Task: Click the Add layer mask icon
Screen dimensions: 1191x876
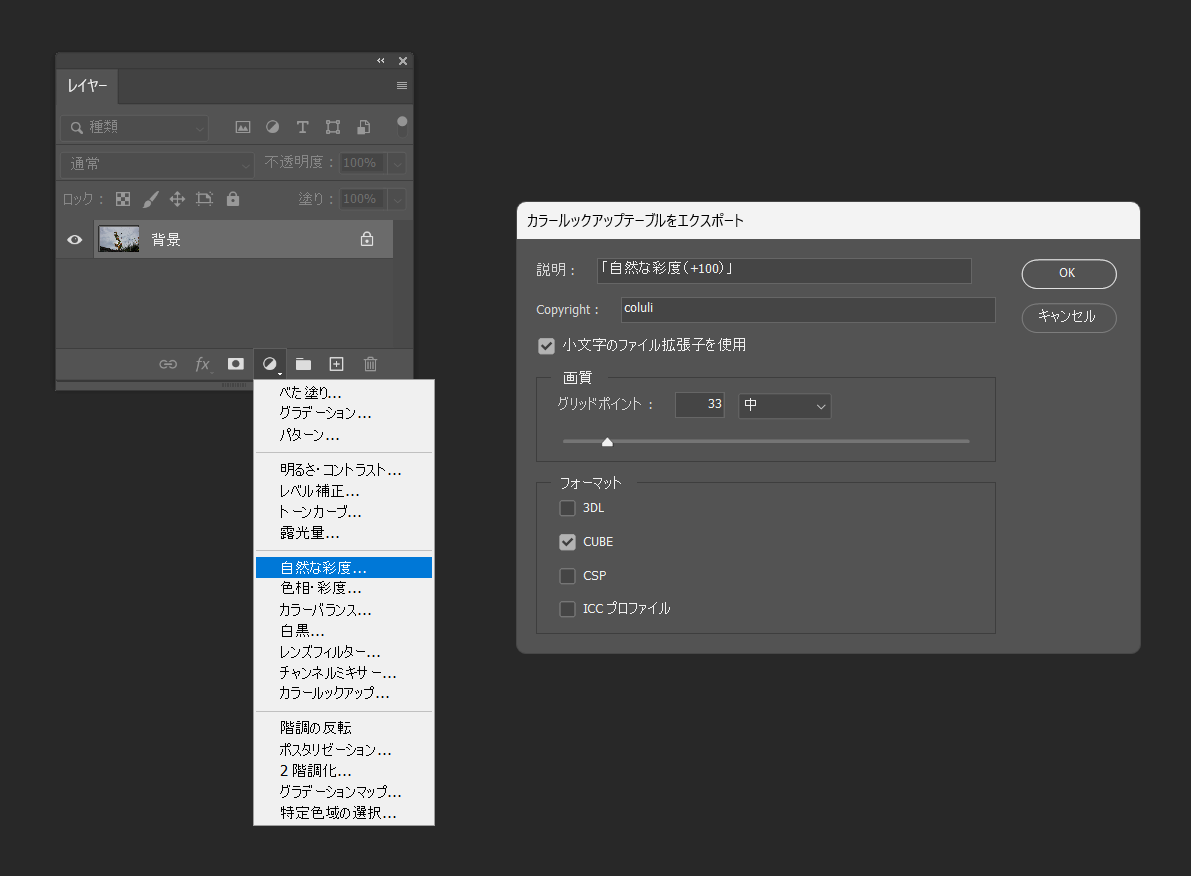Action: [235, 363]
